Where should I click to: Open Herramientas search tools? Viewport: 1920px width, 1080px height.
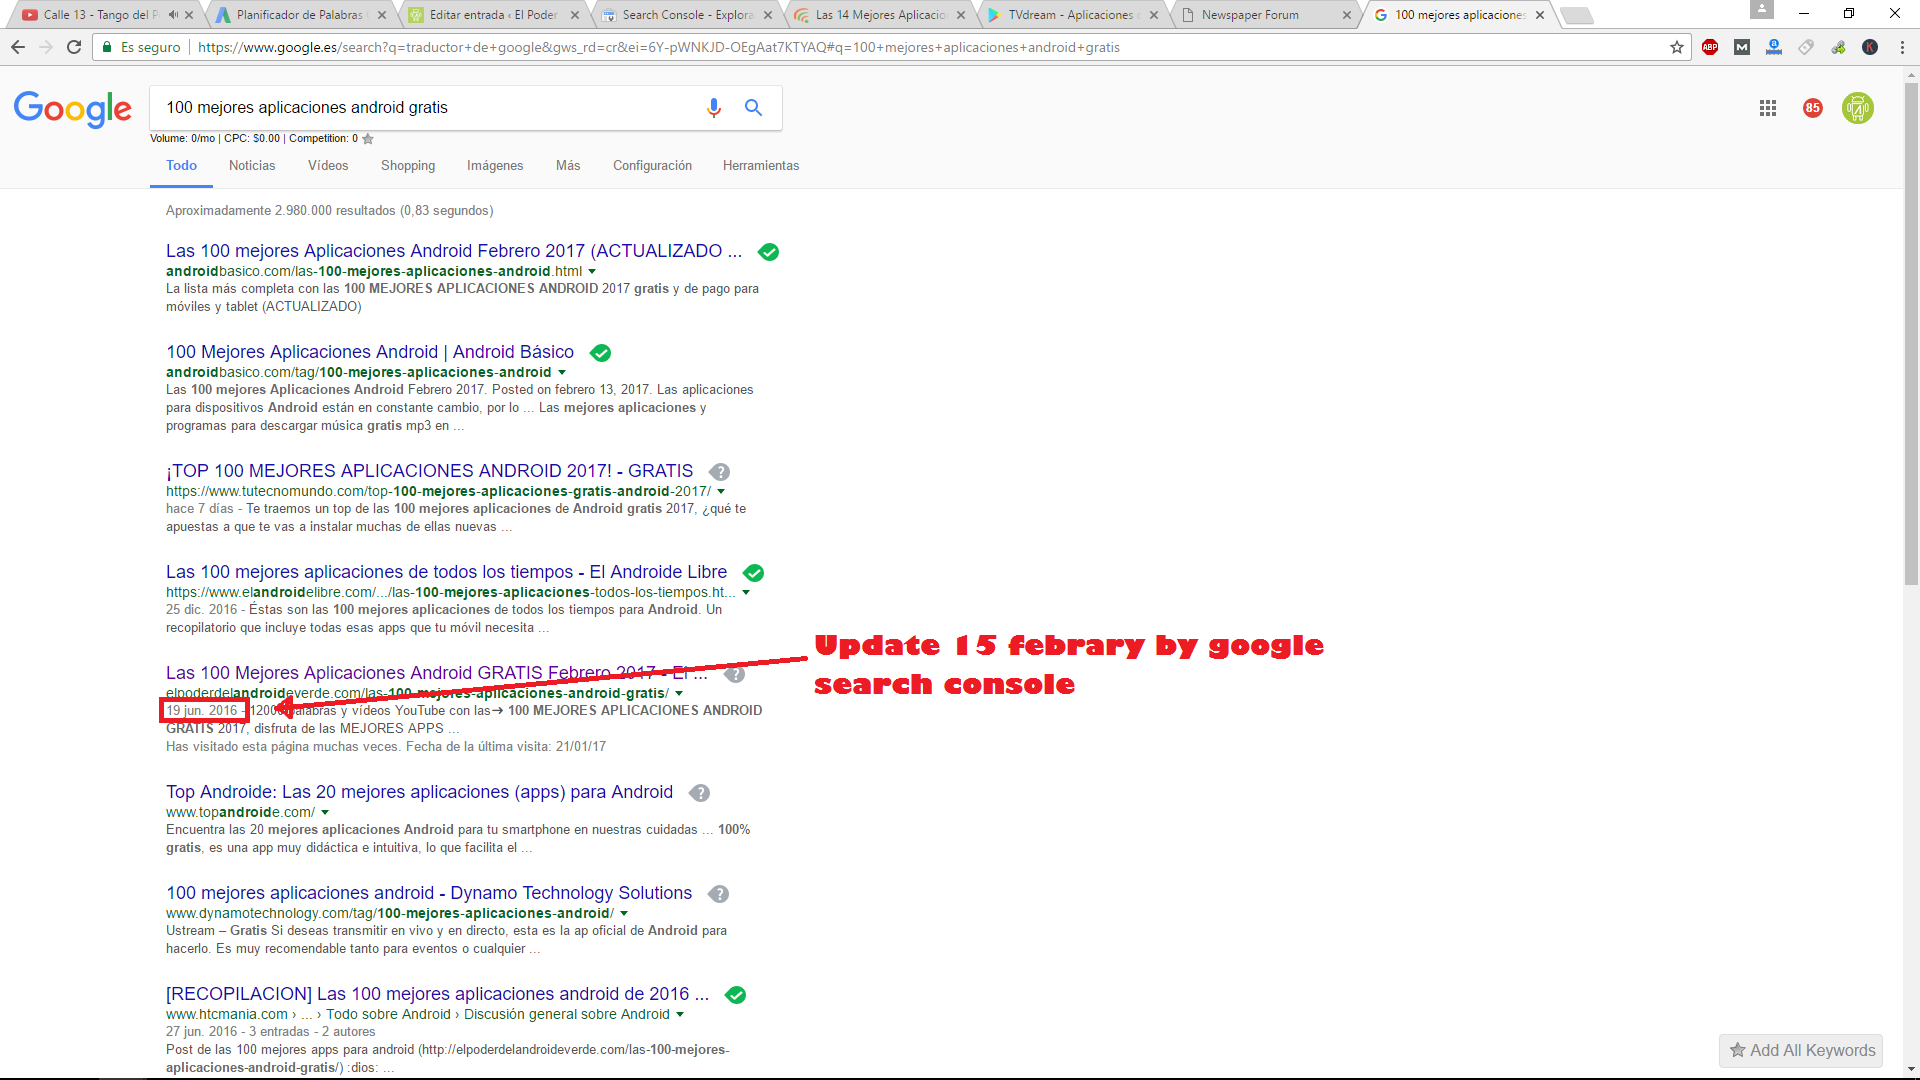coord(761,166)
